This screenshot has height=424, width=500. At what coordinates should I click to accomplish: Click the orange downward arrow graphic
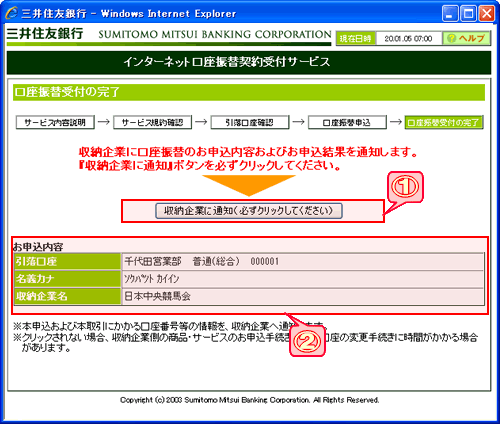tap(249, 185)
